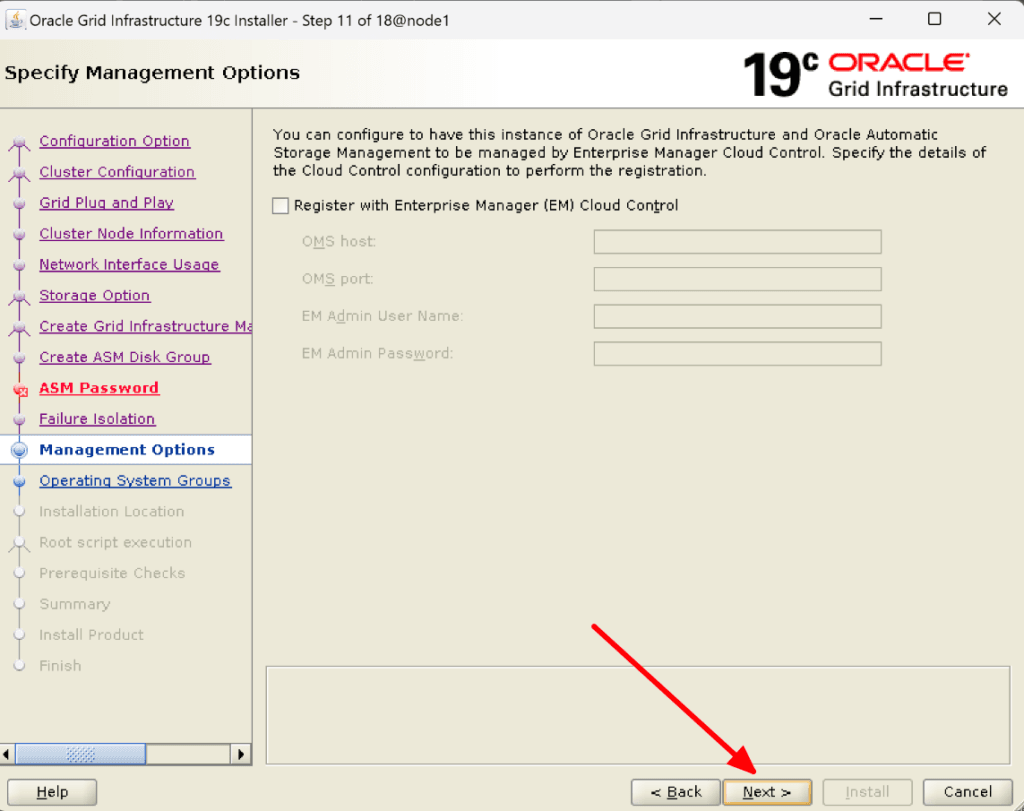Jump to Grid Plug and Play step
Image resolution: width=1024 pixels, height=811 pixels.
click(106, 202)
